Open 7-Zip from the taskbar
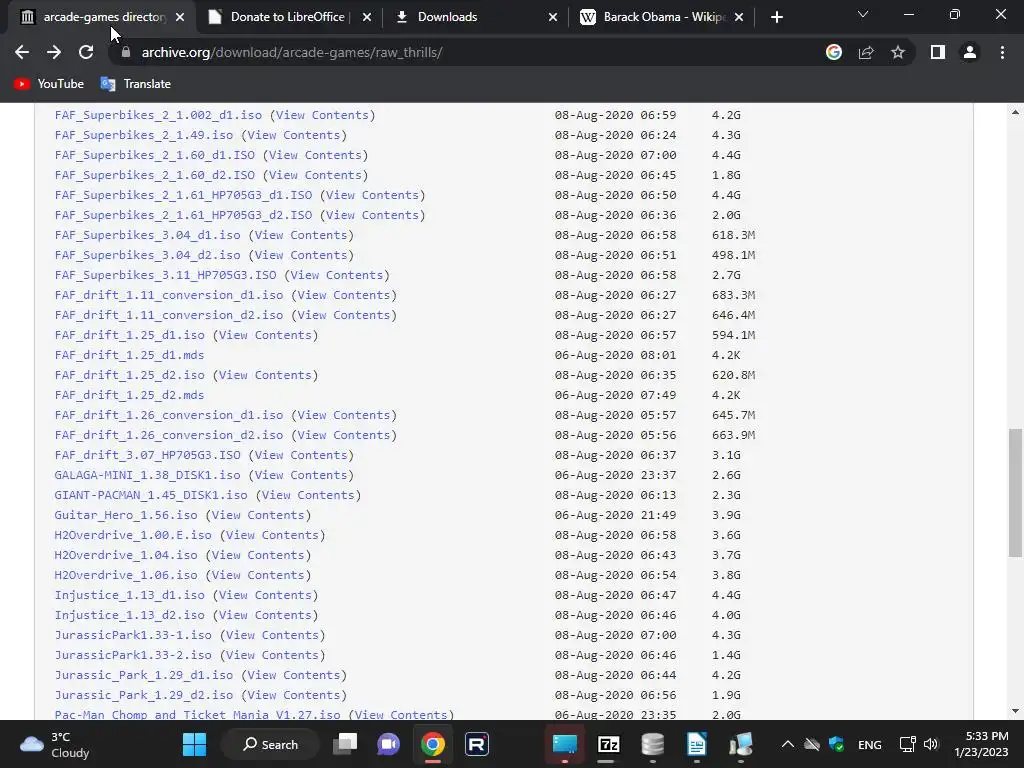Screen dimensions: 1024x768 click(609, 744)
